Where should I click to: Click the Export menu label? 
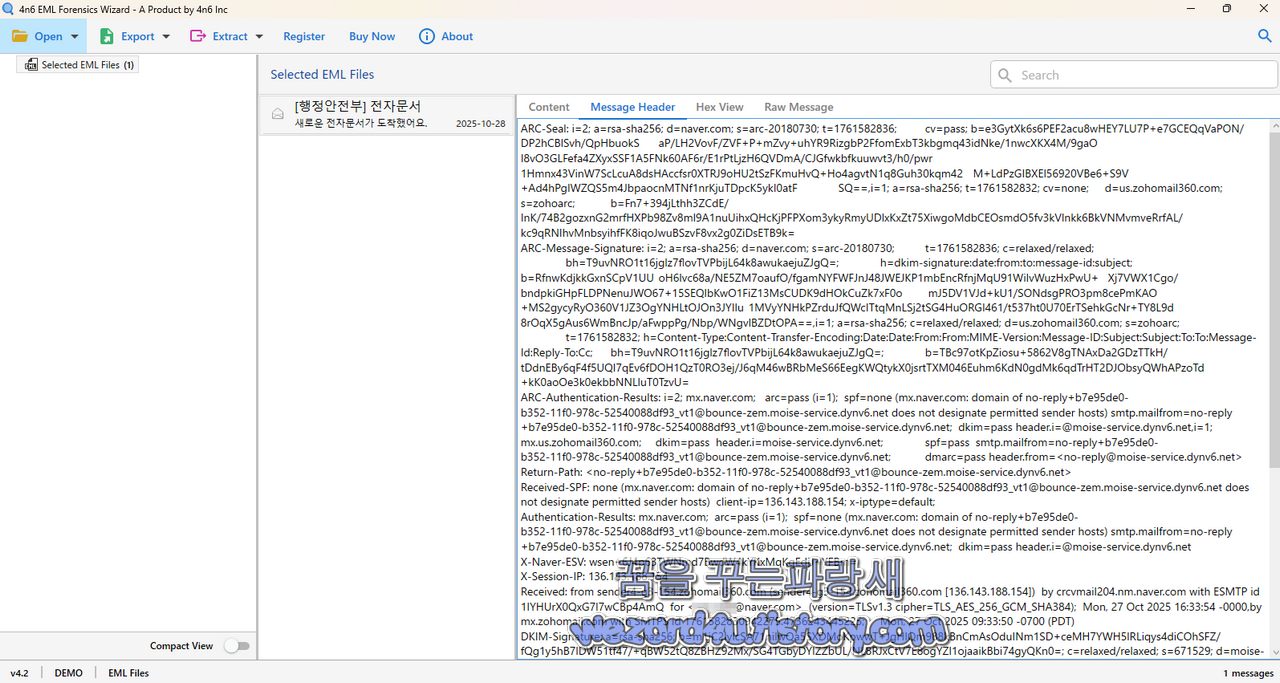[138, 36]
